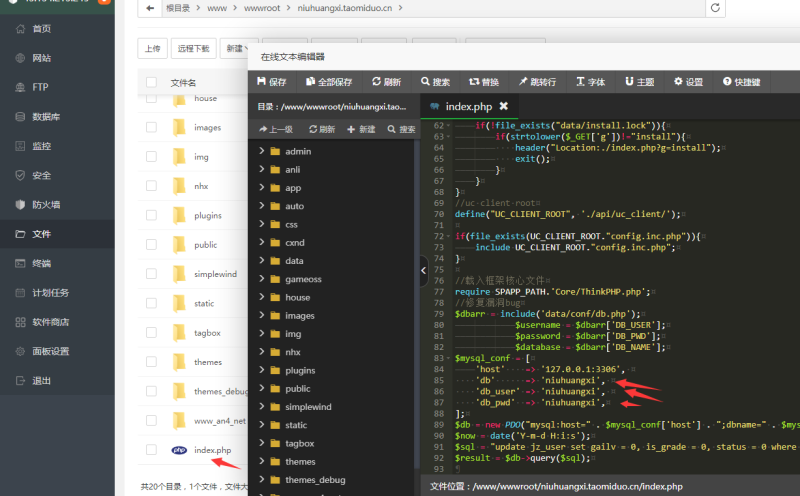
Task: Open the 监控 monitoring sidebar item
Action: (57, 146)
